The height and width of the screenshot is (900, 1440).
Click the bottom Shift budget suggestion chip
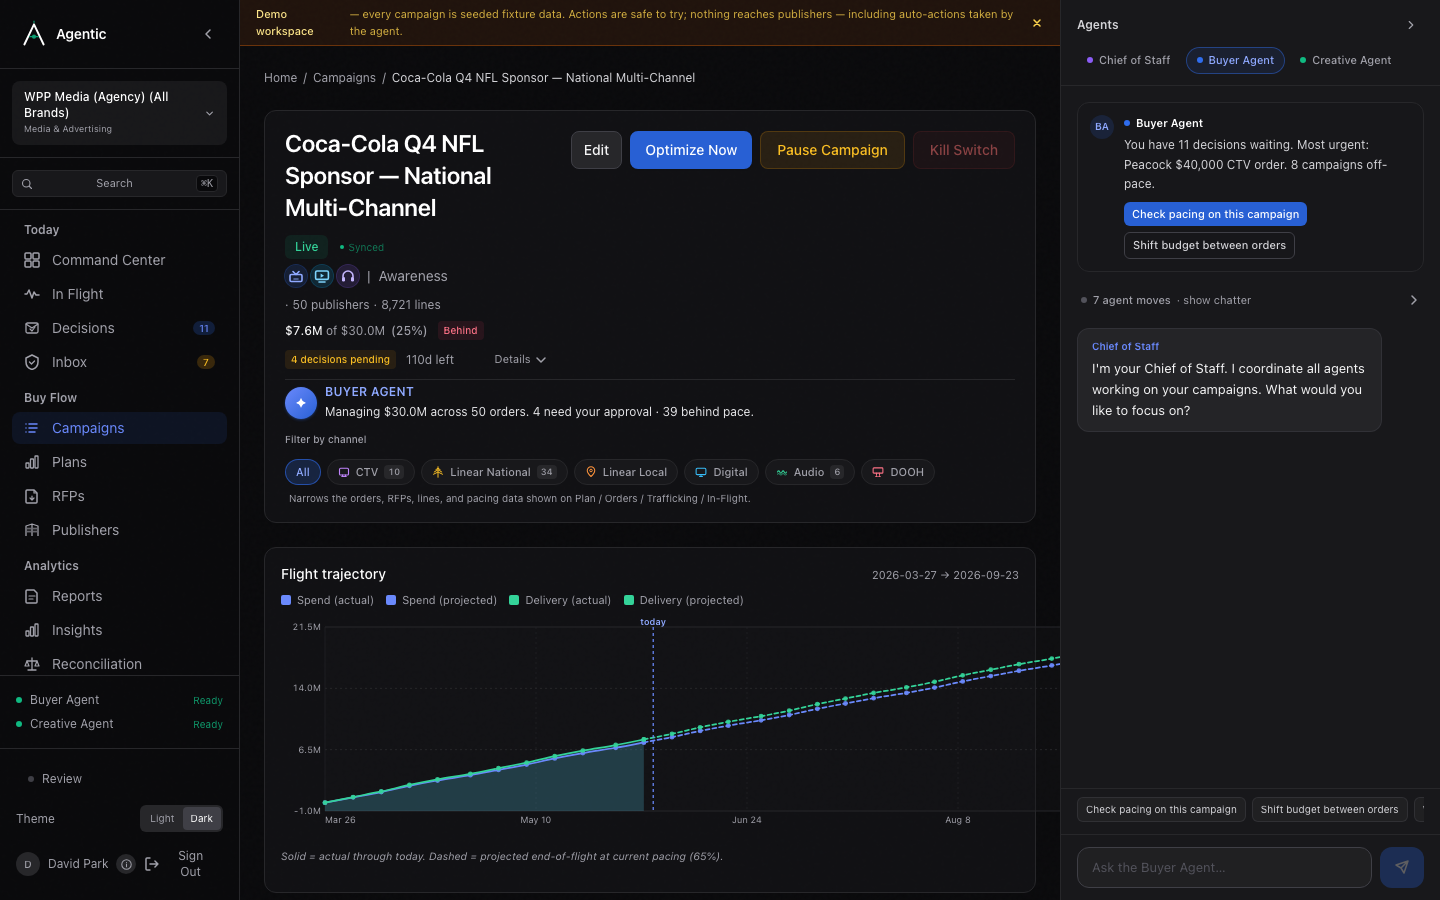pos(1329,810)
